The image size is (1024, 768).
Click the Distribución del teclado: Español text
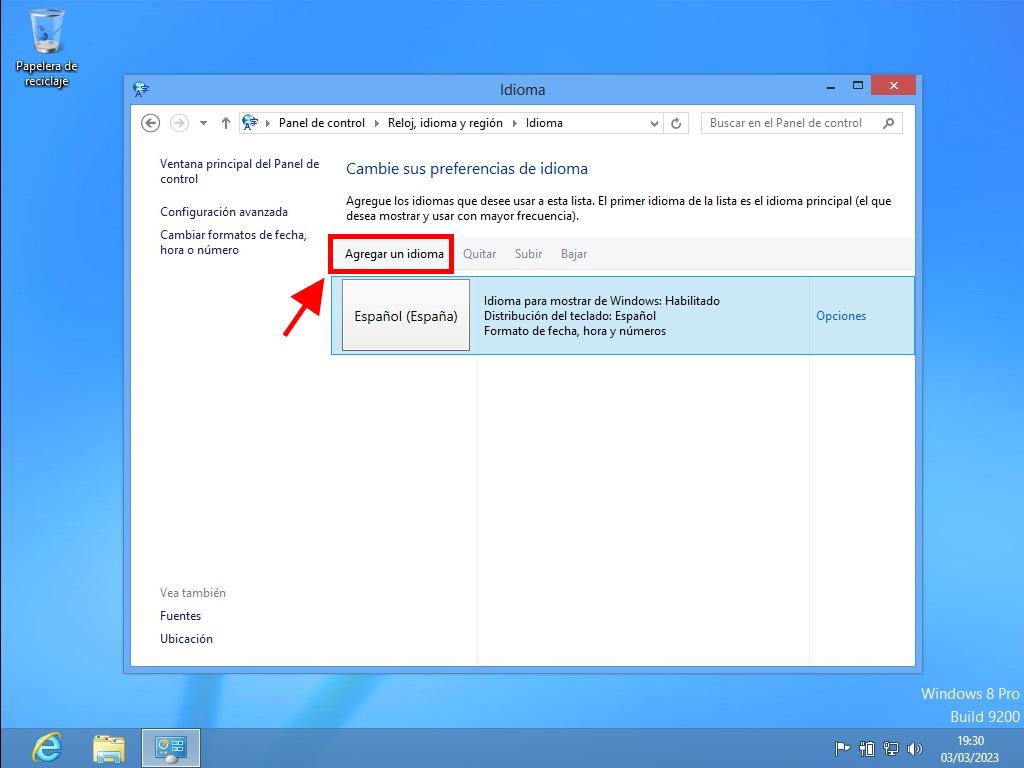click(569, 316)
